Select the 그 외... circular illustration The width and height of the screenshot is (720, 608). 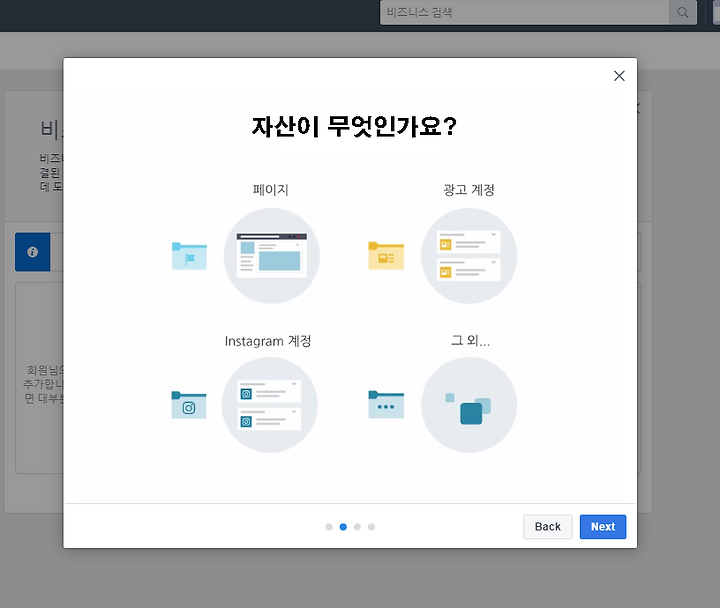(x=469, y=405)
